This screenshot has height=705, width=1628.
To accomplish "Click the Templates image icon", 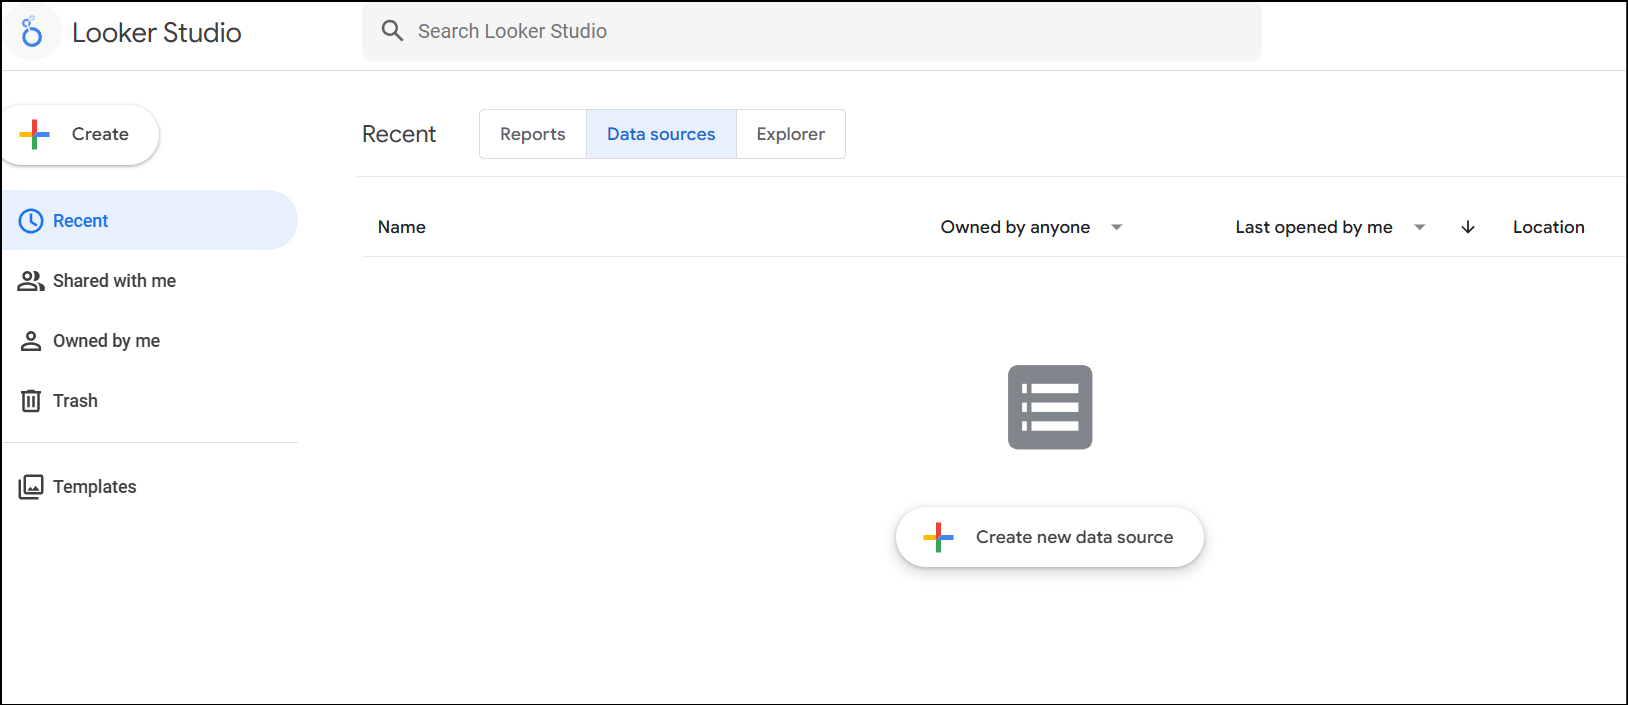I will tap(31, 487).
